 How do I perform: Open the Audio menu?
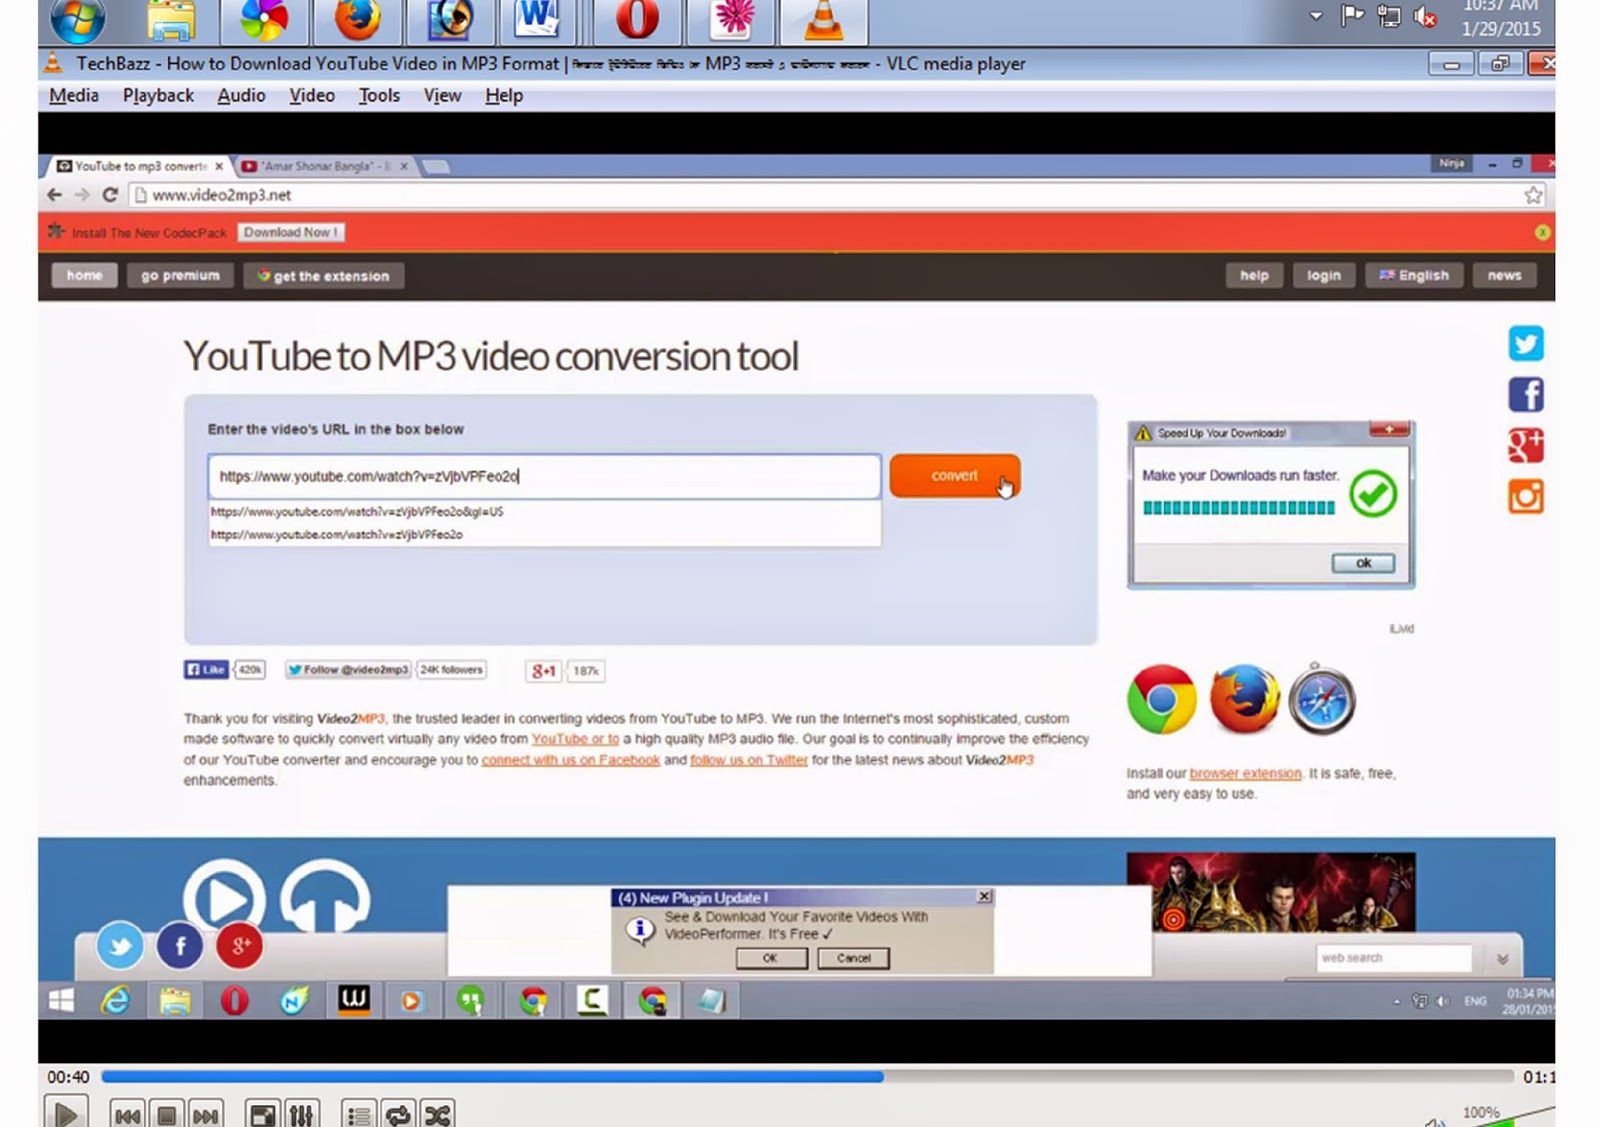click(x=241, y=95)
